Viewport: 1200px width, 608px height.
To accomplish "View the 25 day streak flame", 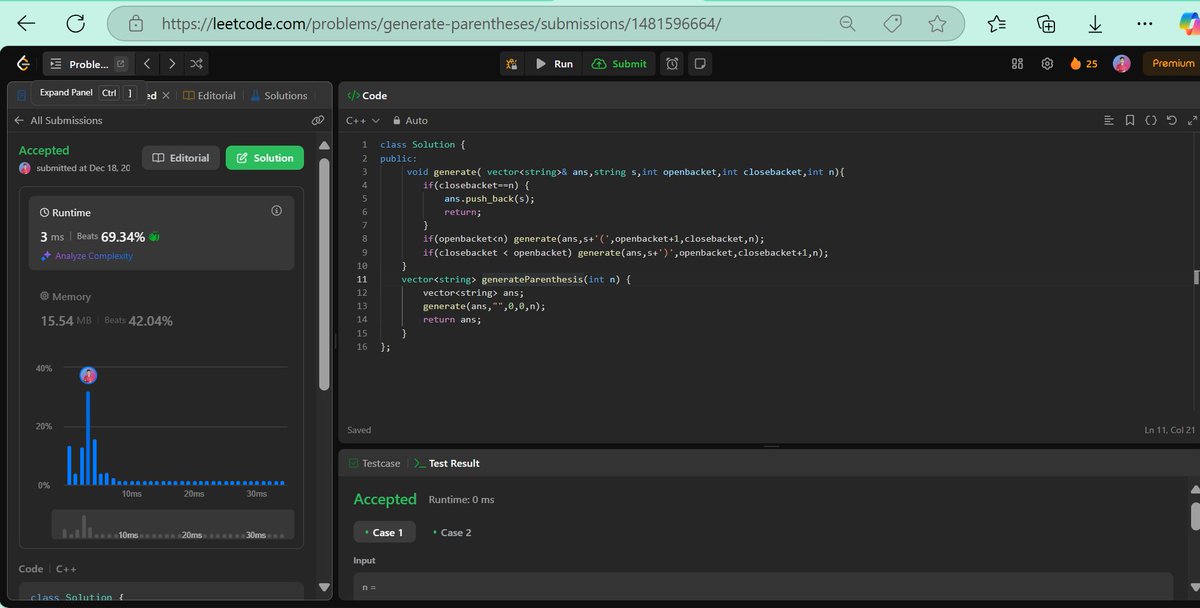I will [1083, 63].
